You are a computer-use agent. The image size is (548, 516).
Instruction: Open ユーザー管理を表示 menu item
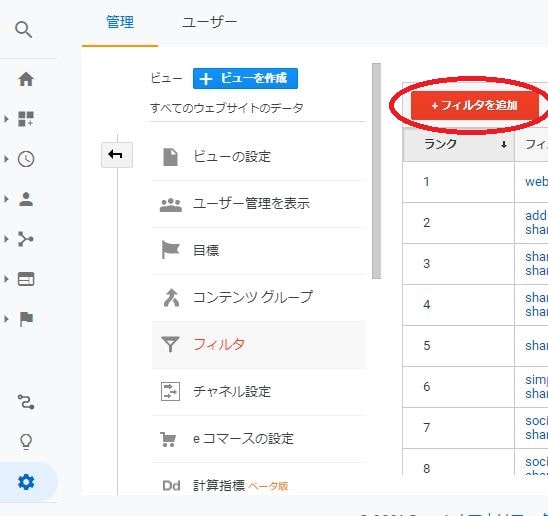pyautogui.click(x=259, y=204)
